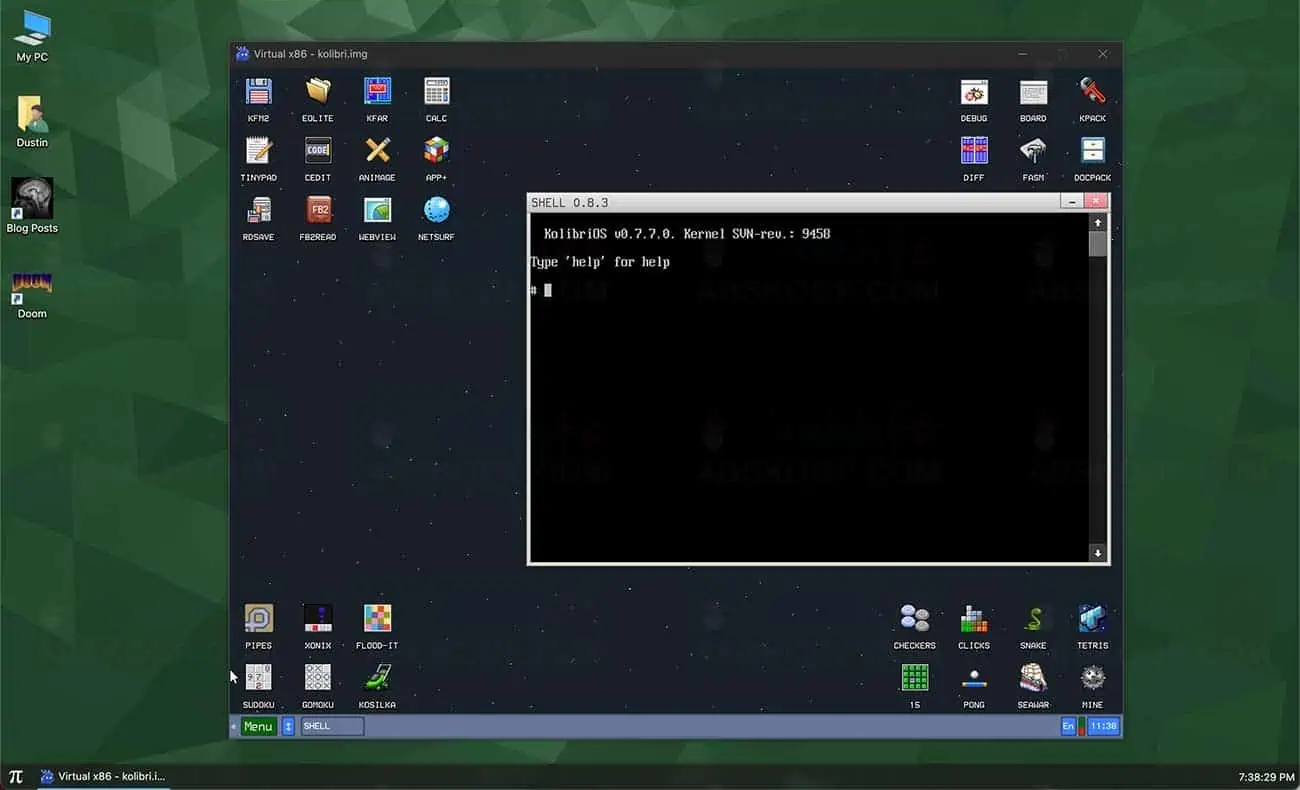Launch the KPACK tool icon
The image size is (1300, 790).
pos(1092,93)
